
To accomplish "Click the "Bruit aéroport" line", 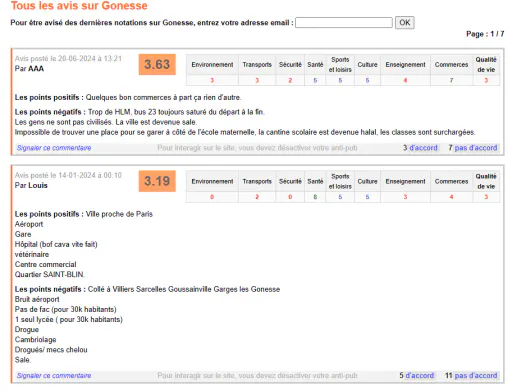I will [x=37, y=299].
